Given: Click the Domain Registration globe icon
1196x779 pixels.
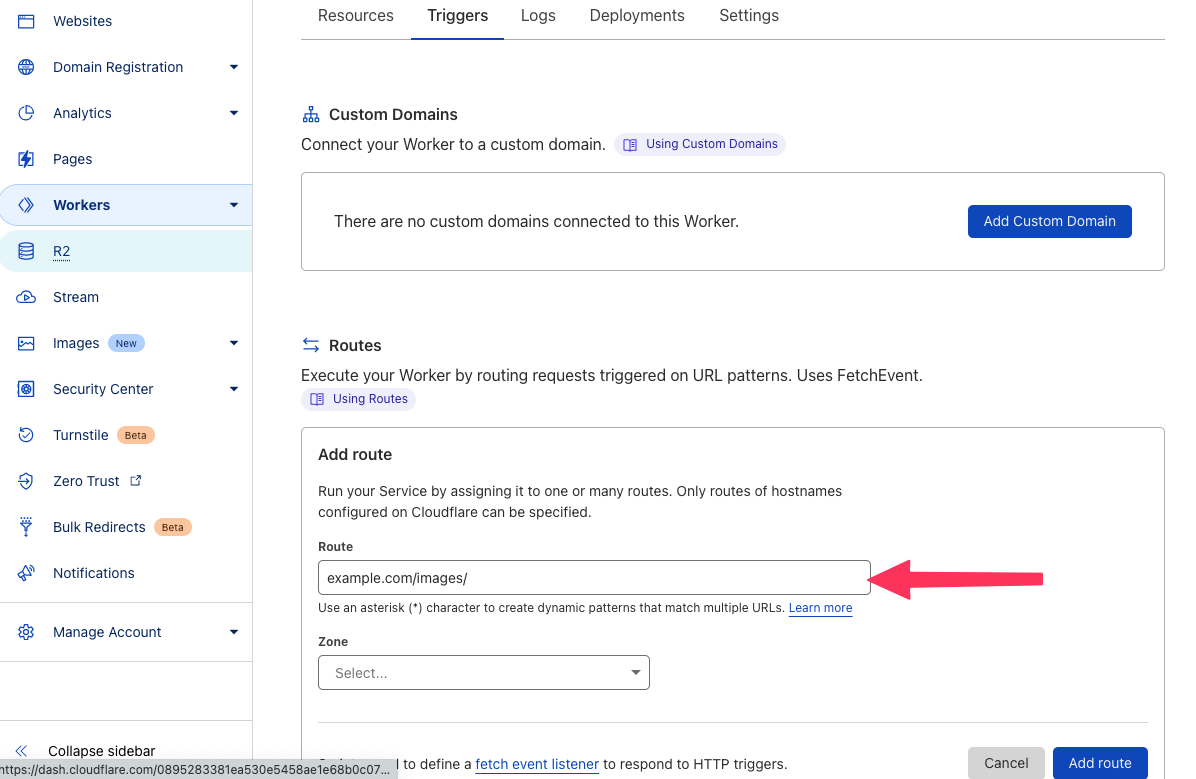Looking at the screenshot, I should pyautogui.click(x=26, y=67).
